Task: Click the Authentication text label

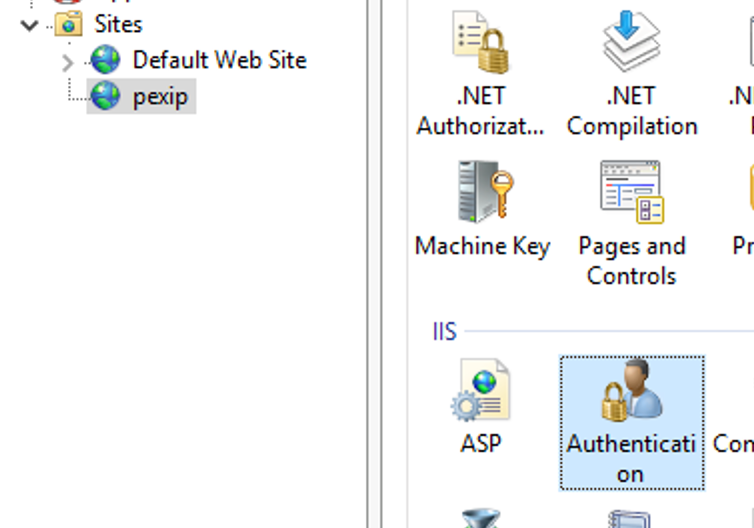Action: (x=631, y=458)
